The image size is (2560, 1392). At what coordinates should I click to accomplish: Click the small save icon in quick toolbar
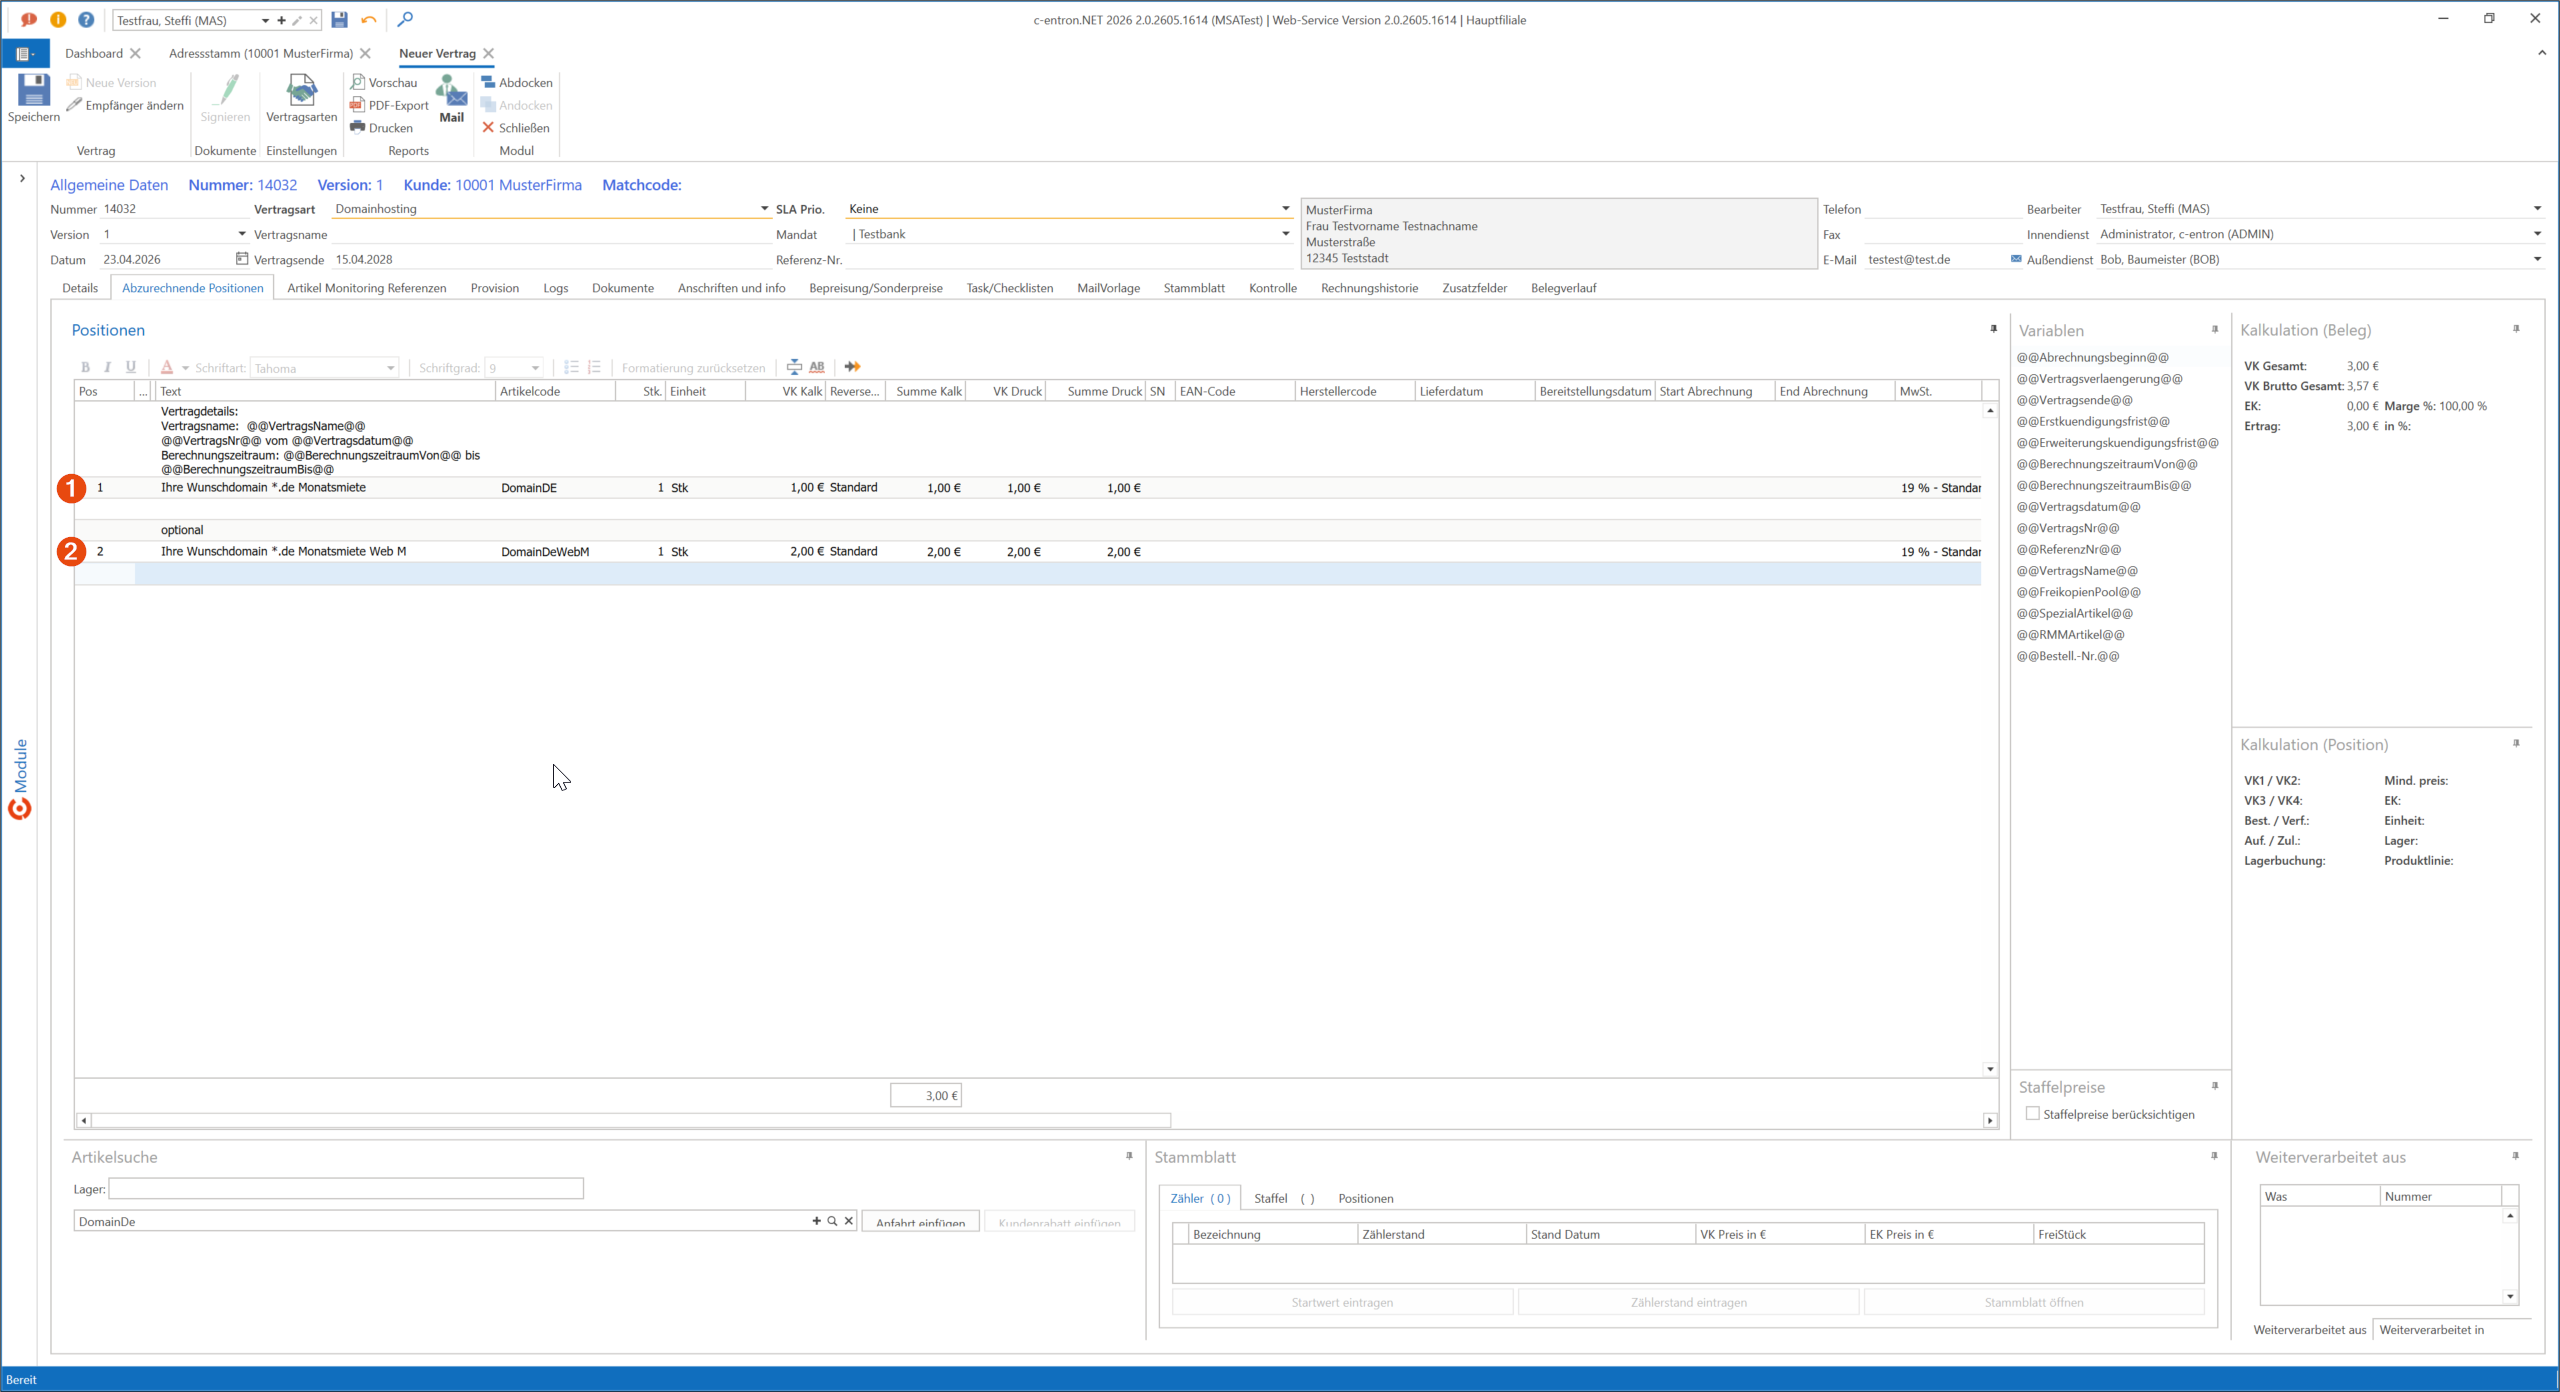tap(340, 19)
